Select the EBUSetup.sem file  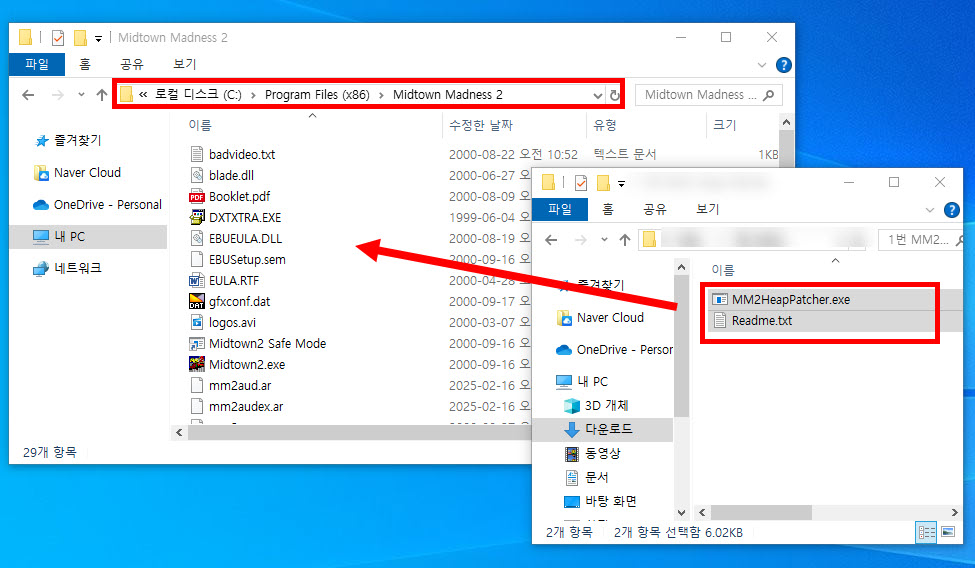coord(247,259)
